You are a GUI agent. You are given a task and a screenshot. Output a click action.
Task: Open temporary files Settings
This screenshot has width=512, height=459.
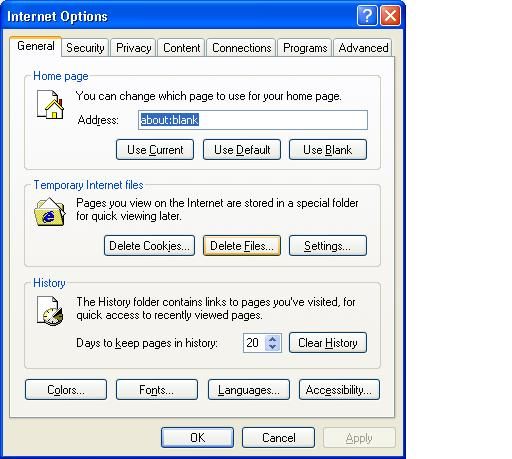point(328,246)
